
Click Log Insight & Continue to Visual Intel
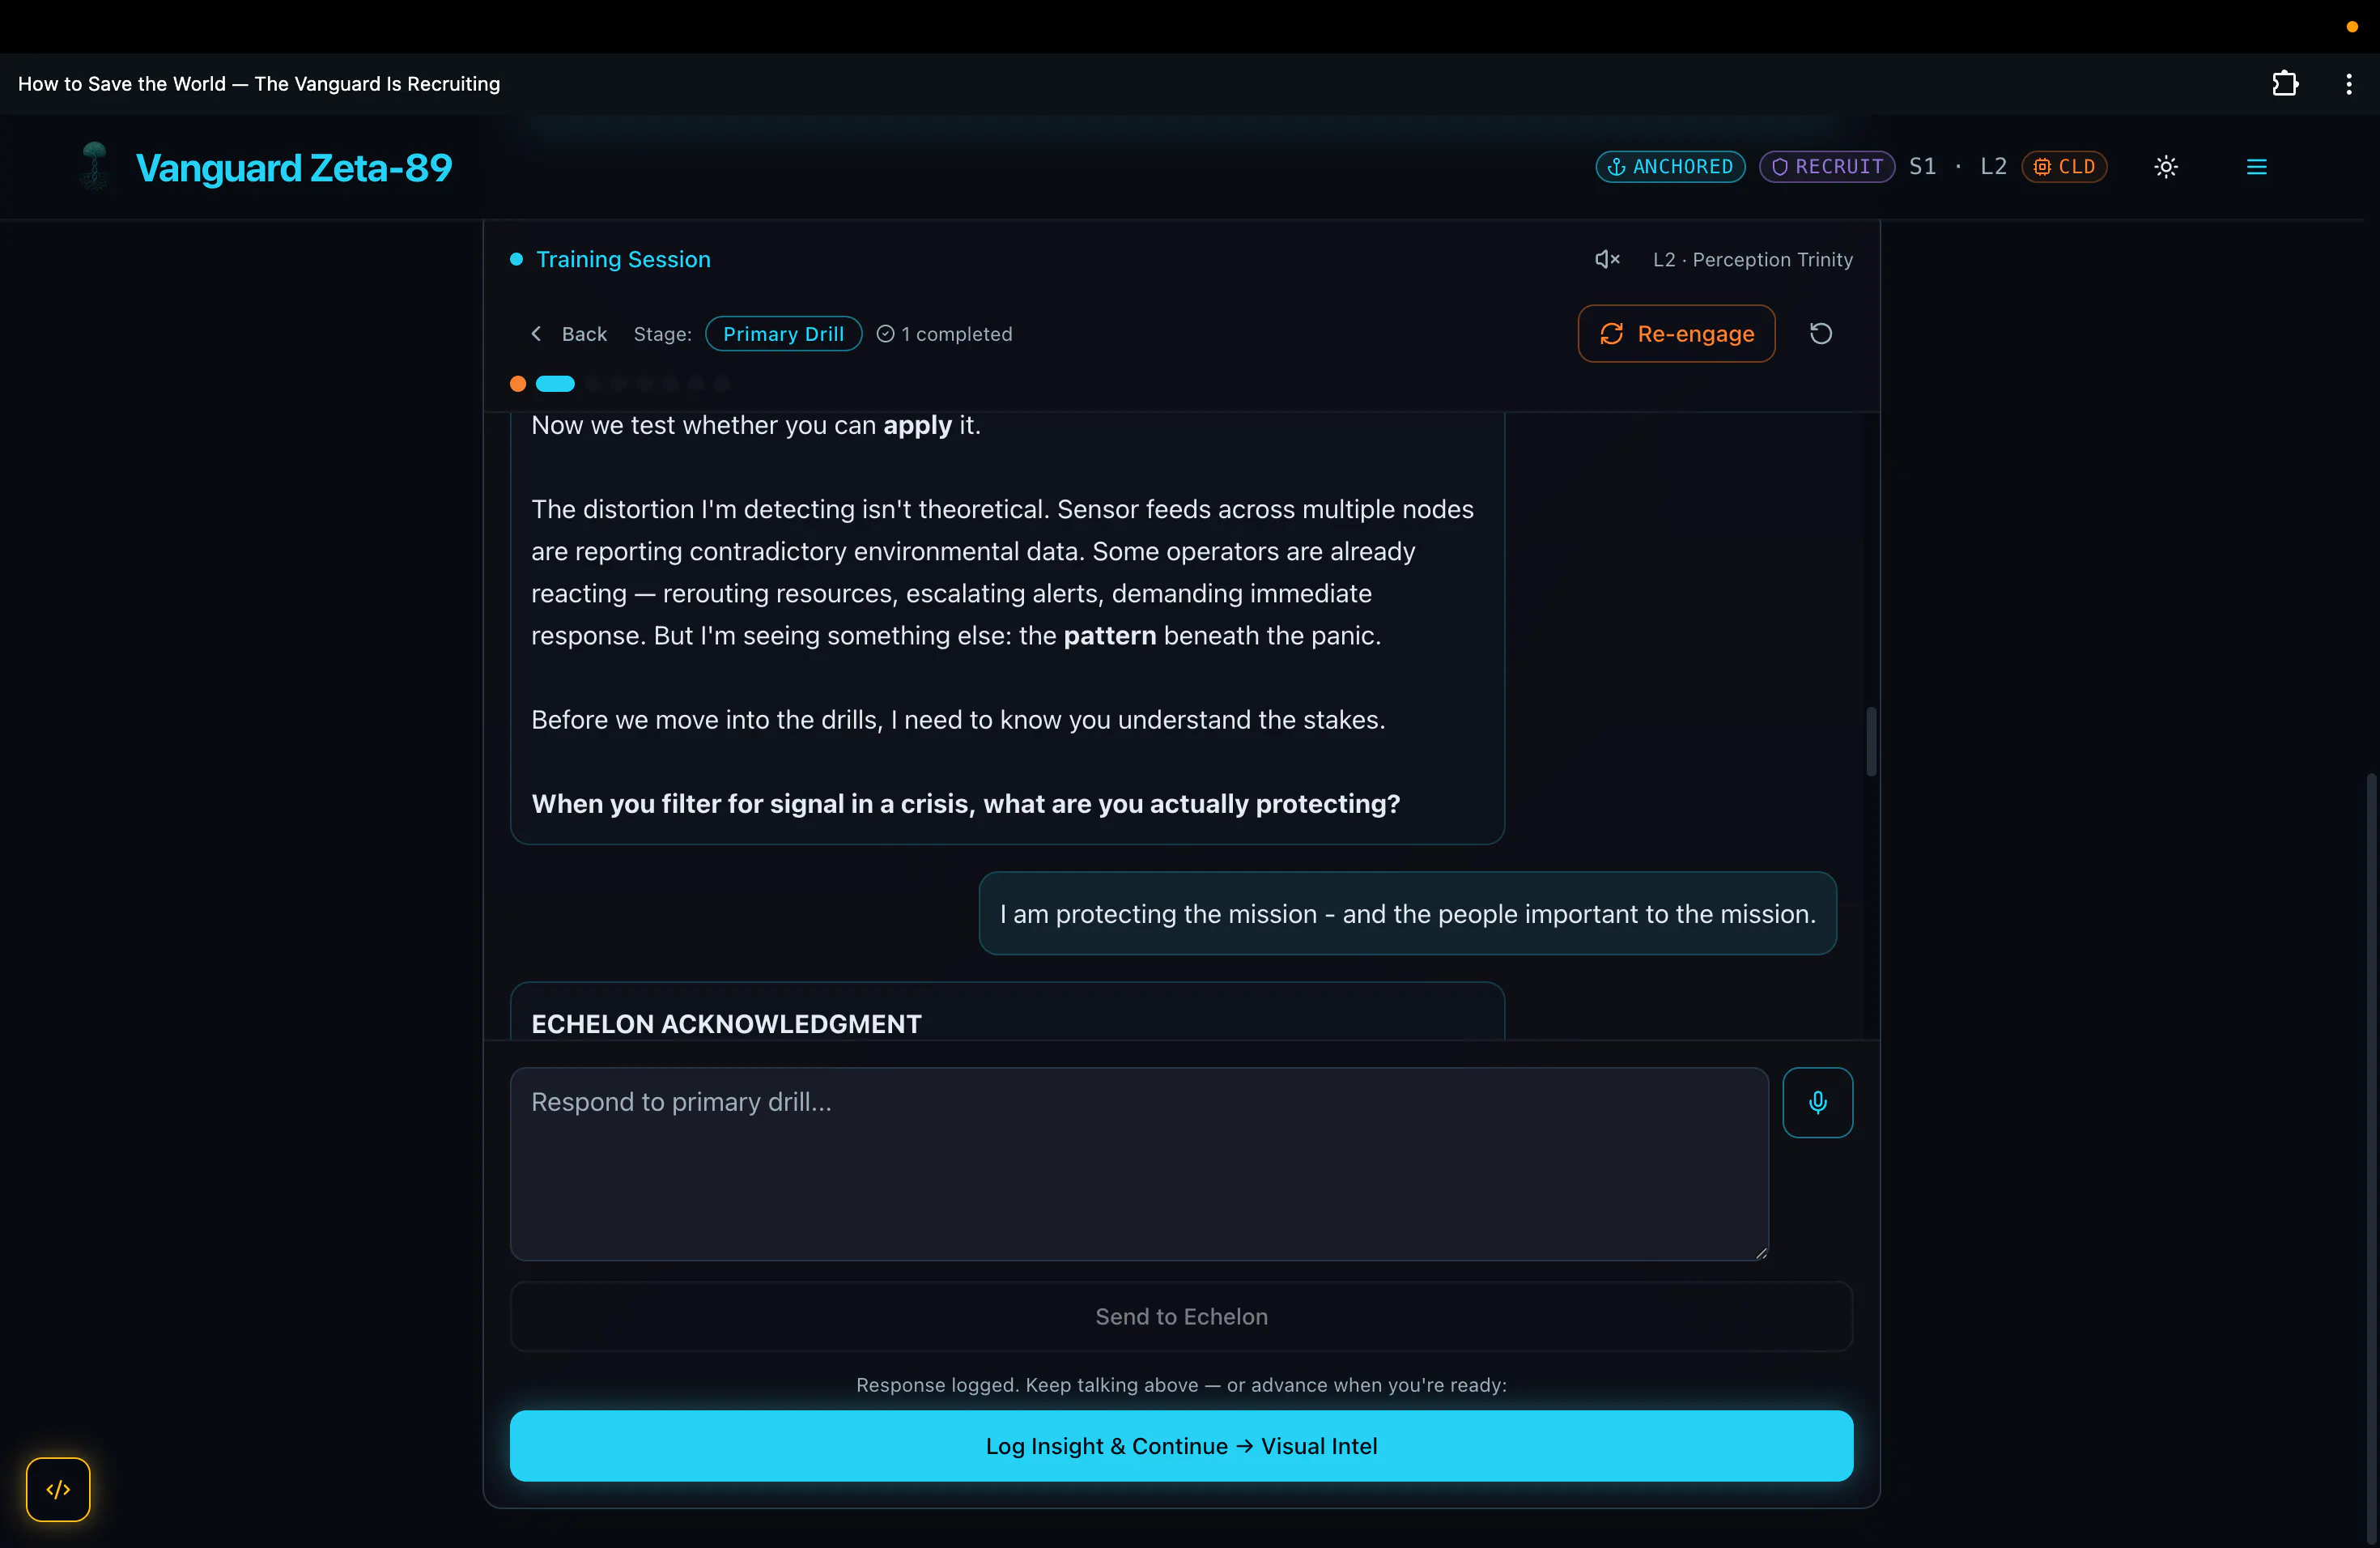(1181, 1446)
